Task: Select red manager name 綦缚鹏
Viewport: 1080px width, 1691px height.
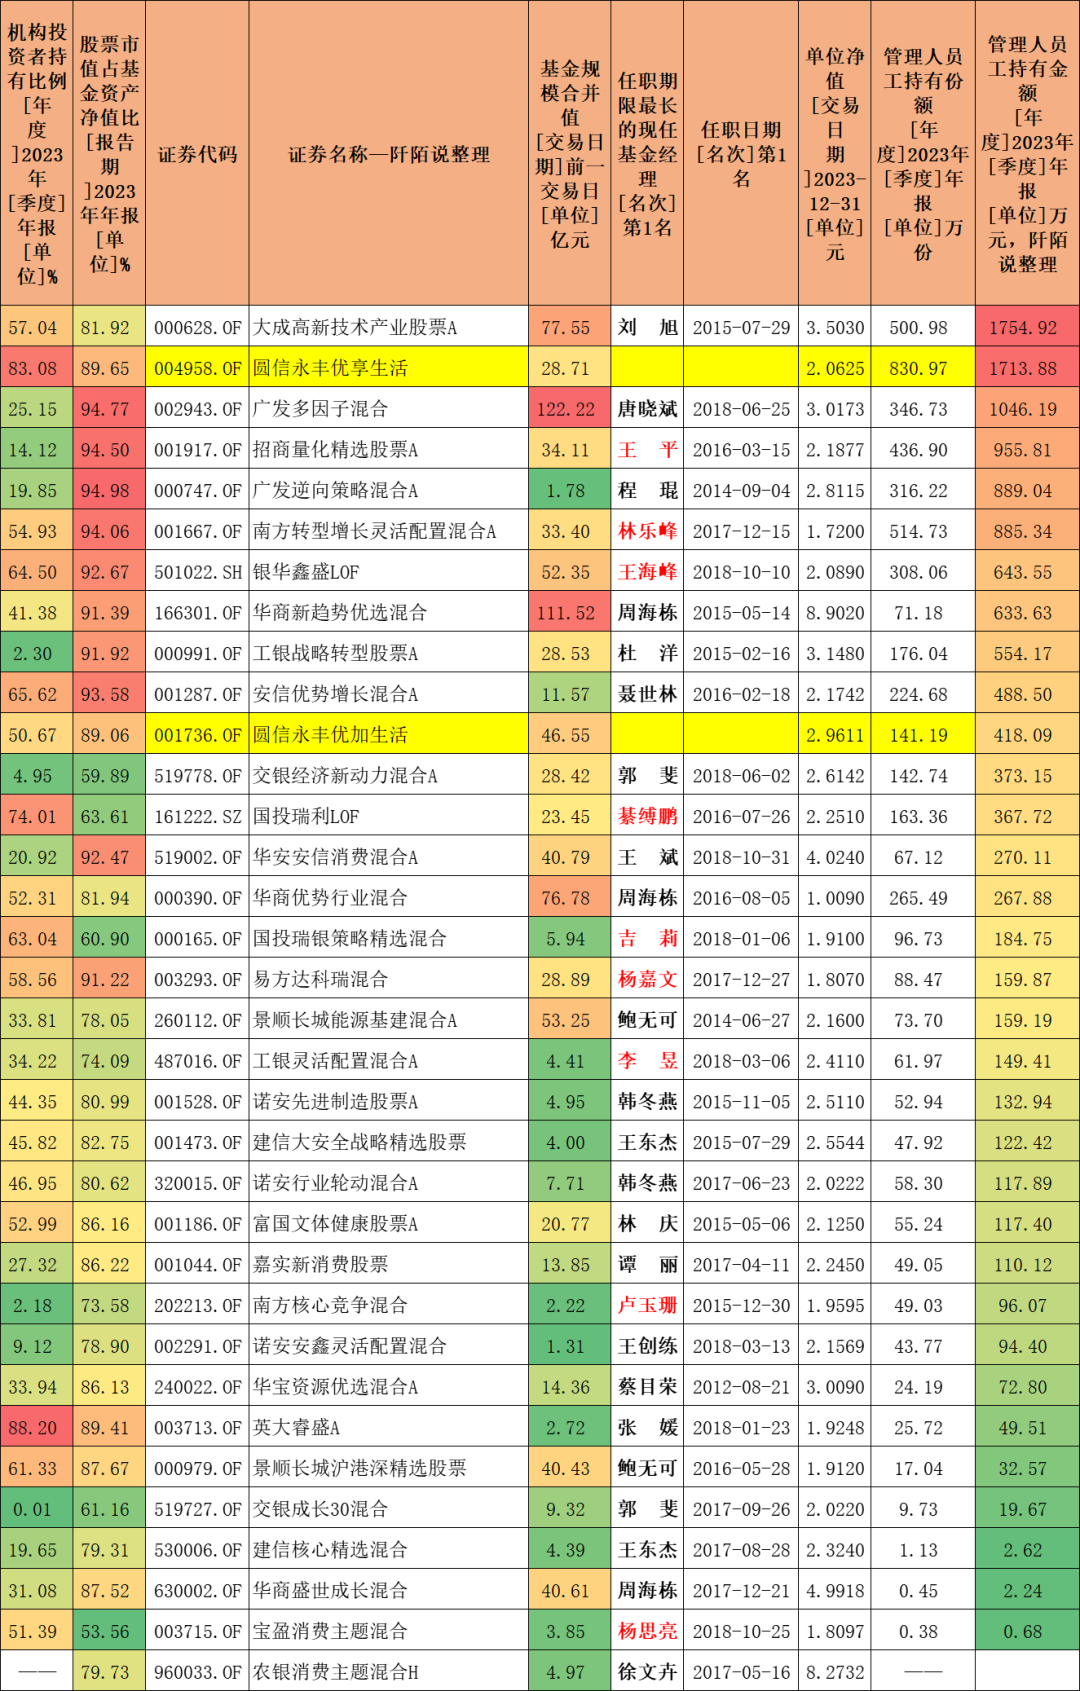Action: [x=647, y=817]
